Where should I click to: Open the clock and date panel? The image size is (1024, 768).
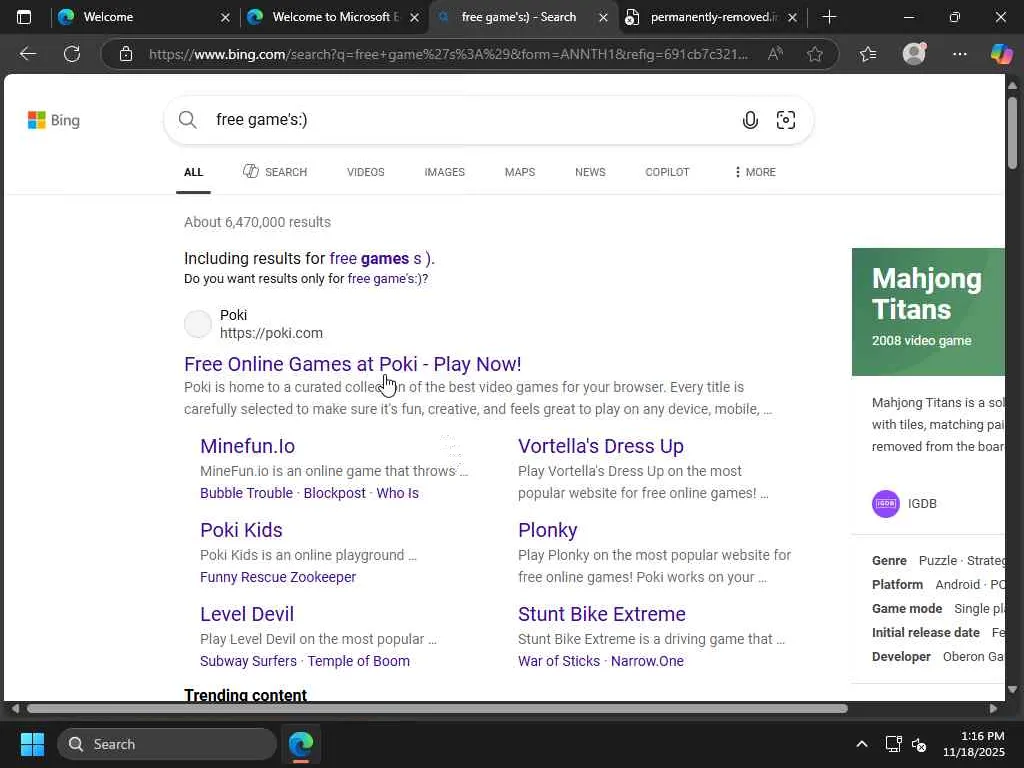974,744
